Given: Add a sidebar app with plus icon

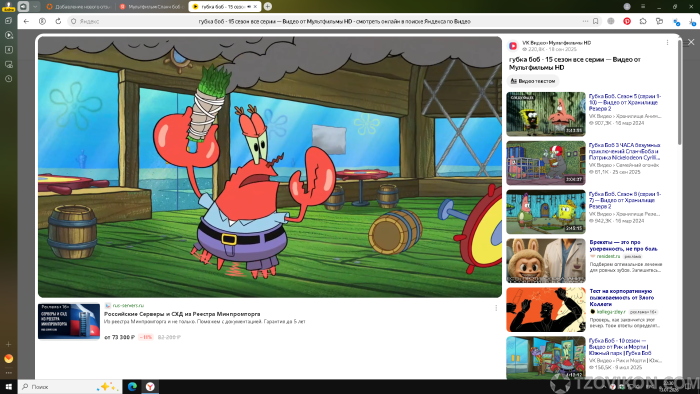Looking at the screenshot, I should 8,344.
